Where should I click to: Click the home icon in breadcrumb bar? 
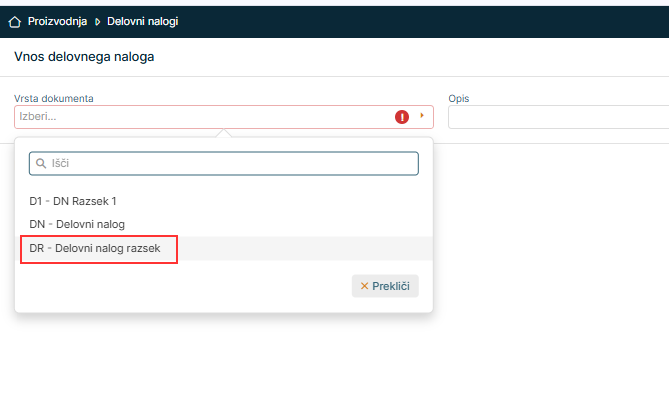[14, 20]
